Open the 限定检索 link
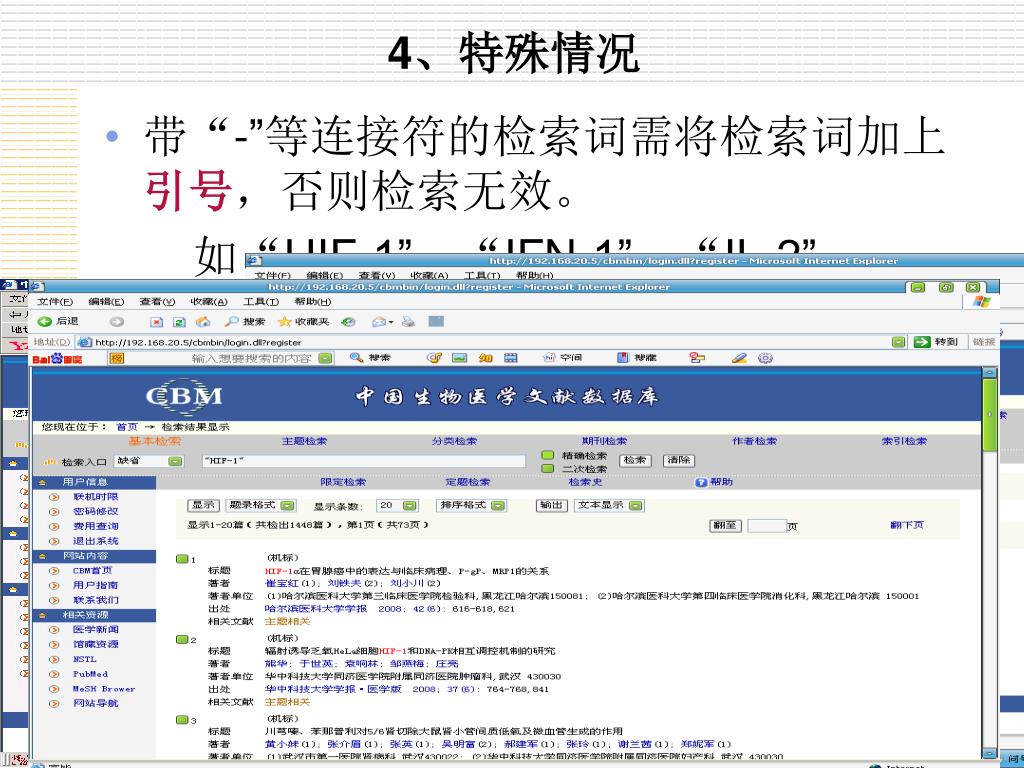The height and width of the screenshot is (768, 1024). coord(344,482)
